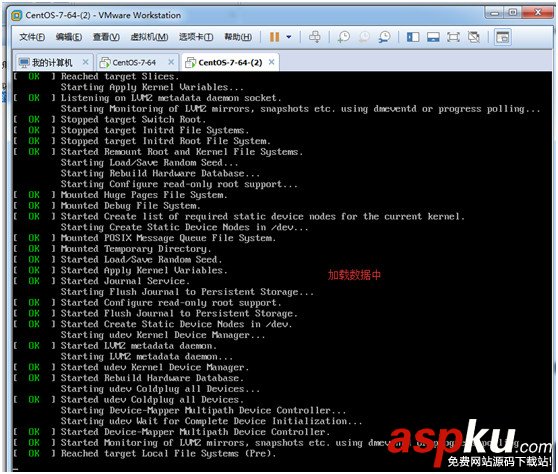Click 'Reached target Local File Systems (Pre).' line
Viewport: 558px width, 474px height.
pos(168,453)
